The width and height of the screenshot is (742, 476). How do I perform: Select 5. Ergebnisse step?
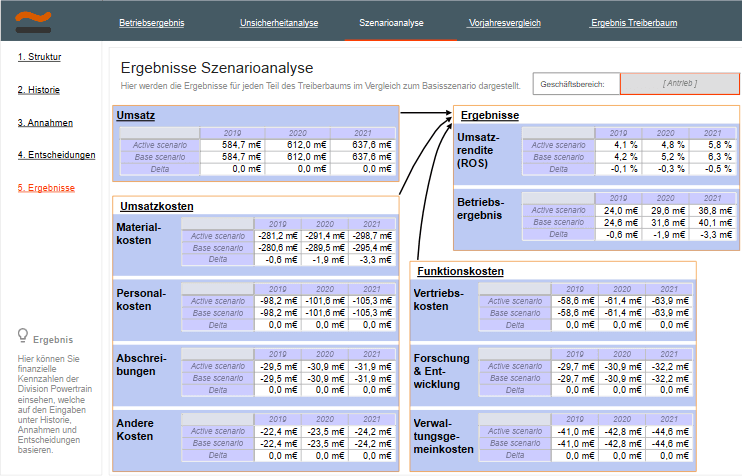pos(46,188)
